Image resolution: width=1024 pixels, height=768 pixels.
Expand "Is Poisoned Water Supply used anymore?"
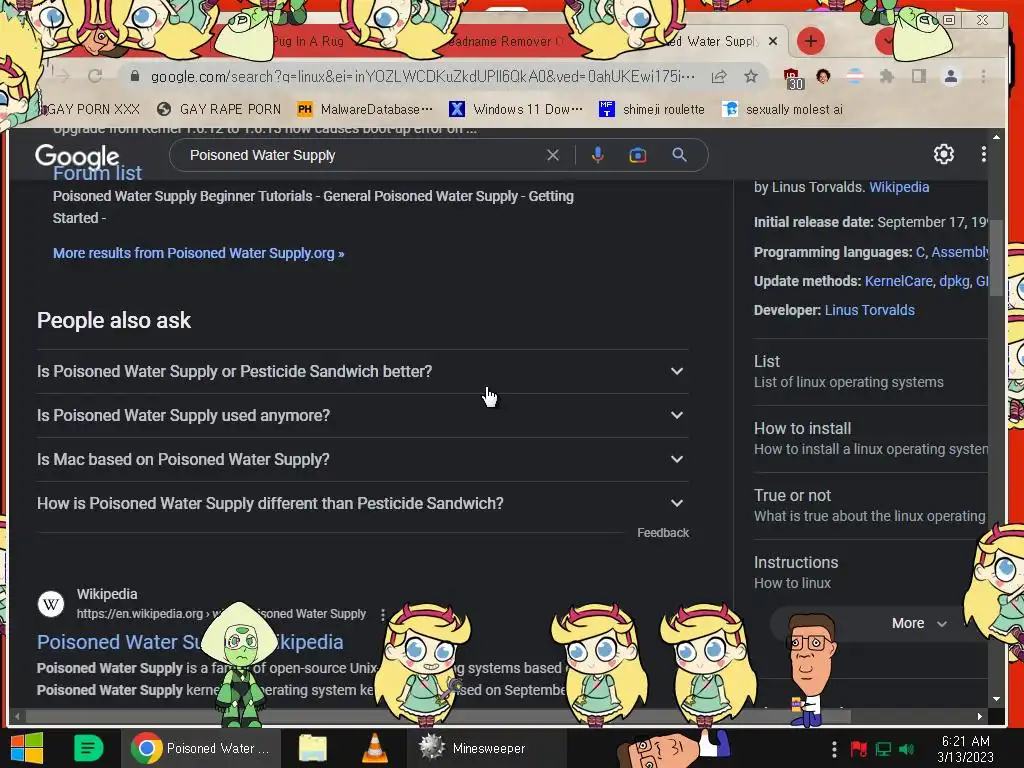[362, 415]
